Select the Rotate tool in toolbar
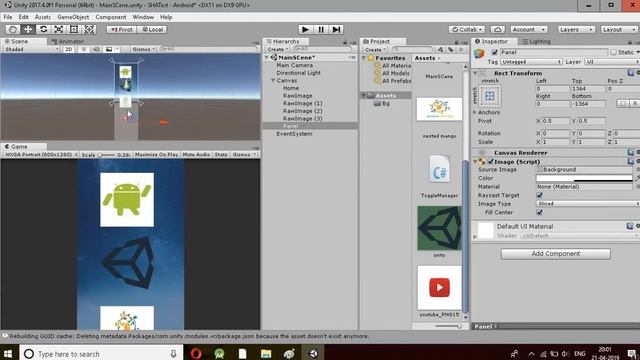 click(x=43, y=29)
